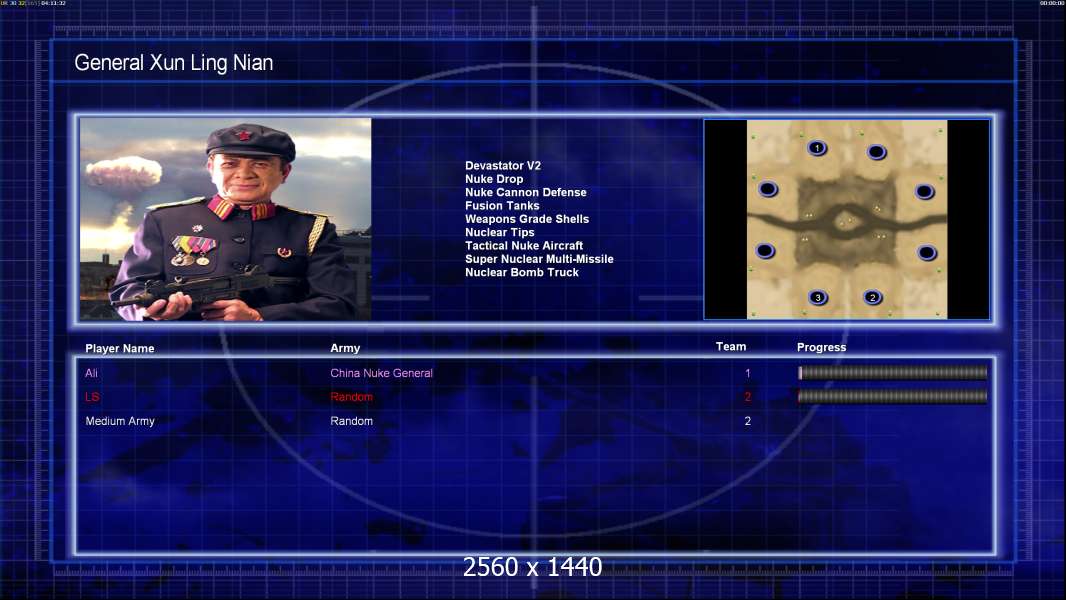
Task: Select the unnumbered start marker on the map's upper right edge
Action: coord(925,192)
